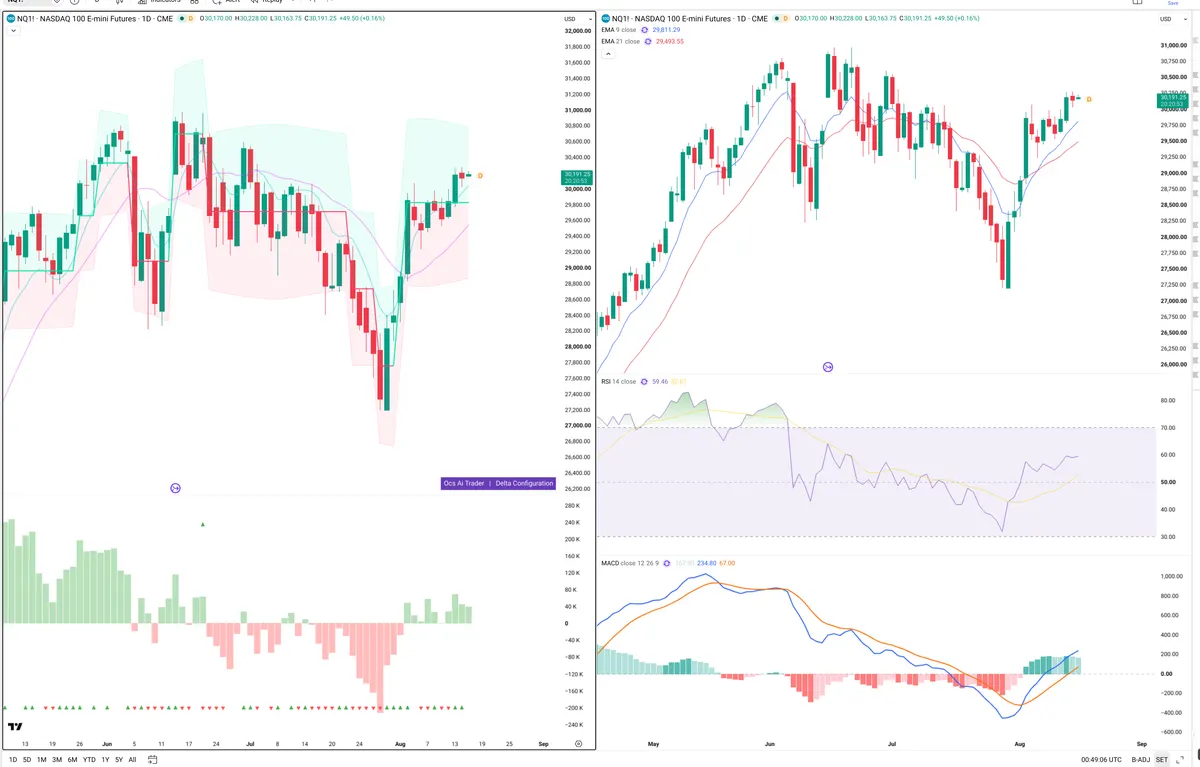1200x767 pixels.
Task: Collapse indicator legend in right chart
Action: (x=607, y=54)
